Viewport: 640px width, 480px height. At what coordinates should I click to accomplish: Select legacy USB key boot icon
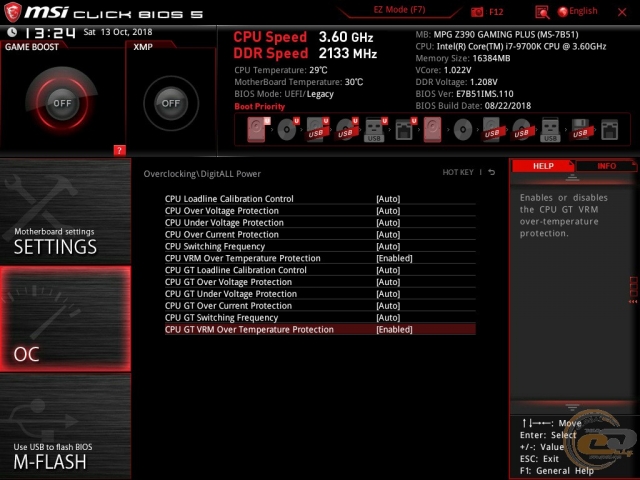point(550,130)
